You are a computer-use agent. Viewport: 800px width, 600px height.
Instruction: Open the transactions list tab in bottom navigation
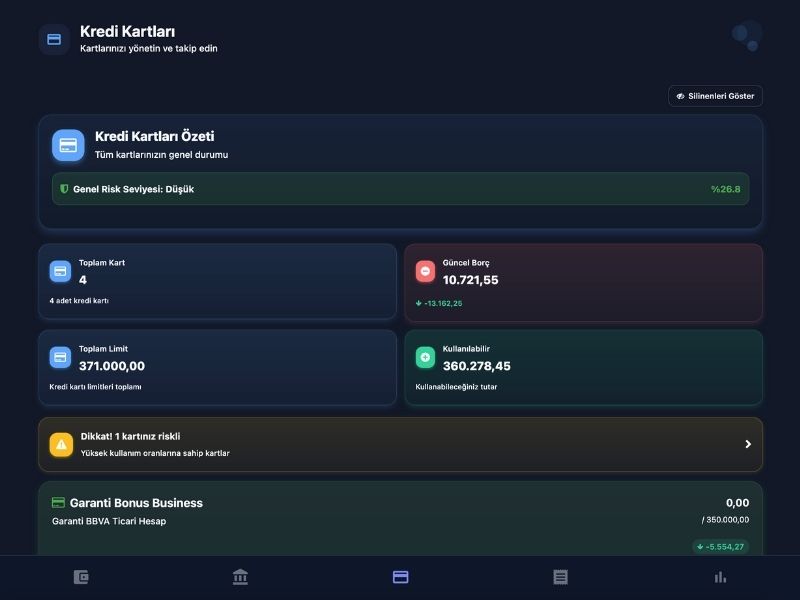[x=560, y=577]
